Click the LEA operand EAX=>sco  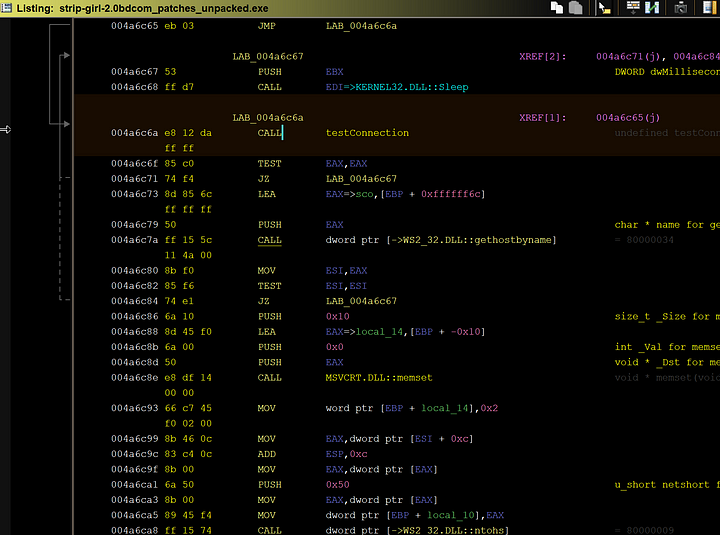[x=349, y=194]
